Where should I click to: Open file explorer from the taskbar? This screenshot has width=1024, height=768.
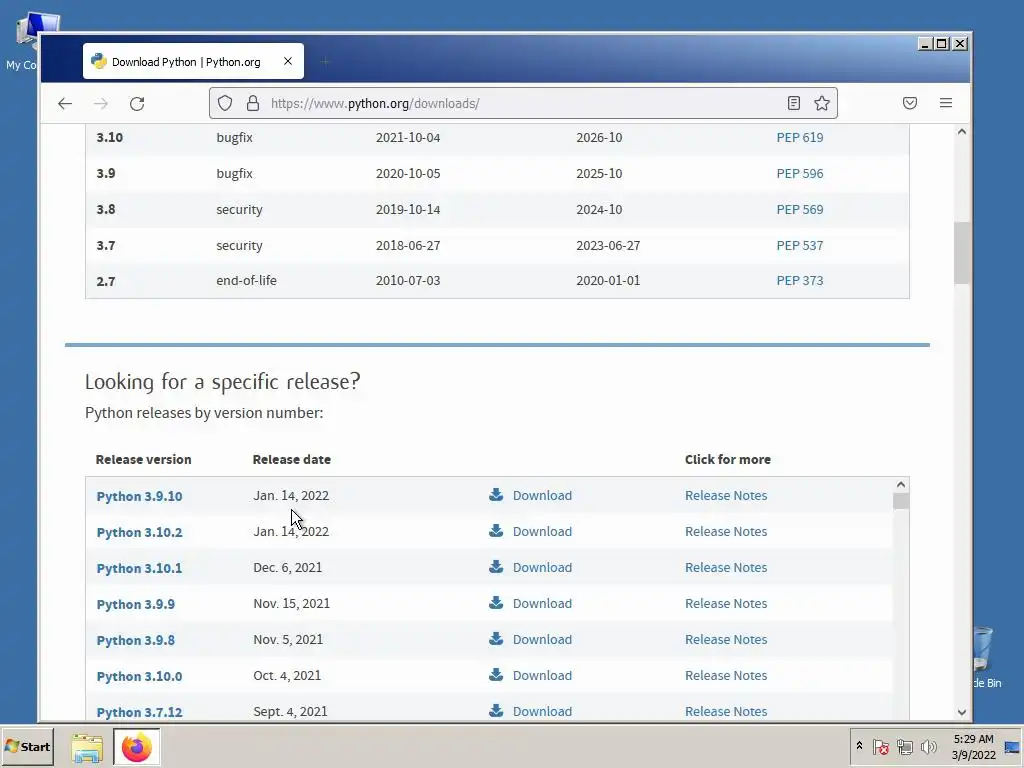point(87,748)
